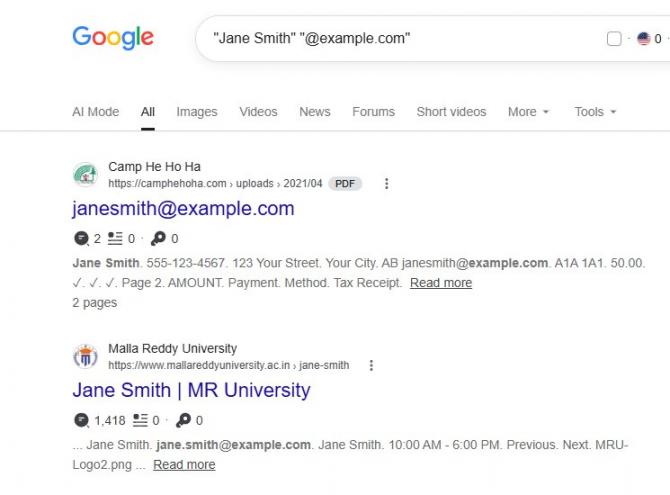Viewport: 670px width, 495px height.
Task: Click the Camp He Ho Ha site name
Action: click(x=154, y=166)
